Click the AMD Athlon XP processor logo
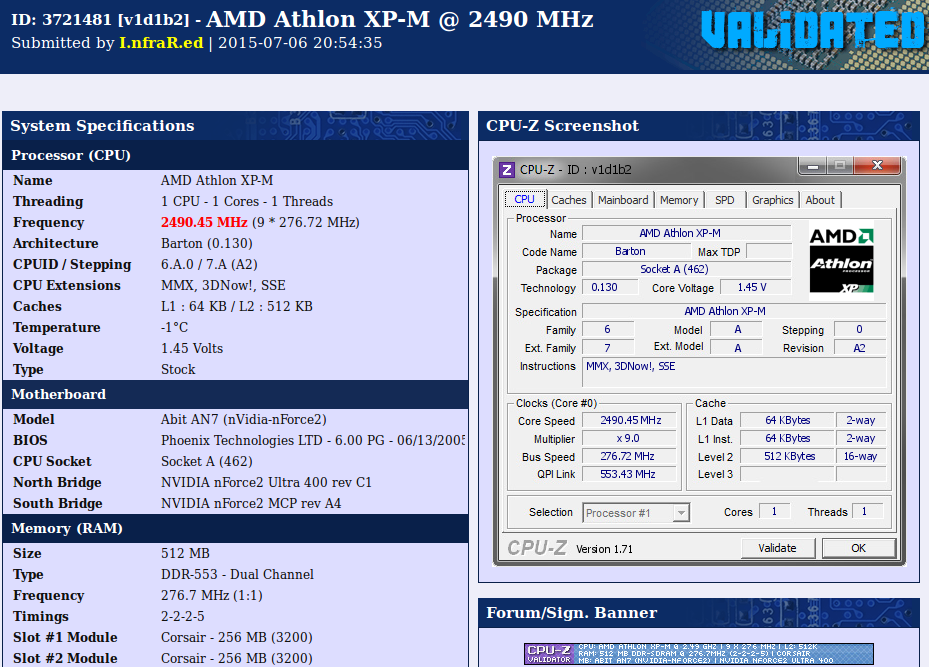Image resolution: width=929 pixels, height=667 pixels. click(841, 261)
